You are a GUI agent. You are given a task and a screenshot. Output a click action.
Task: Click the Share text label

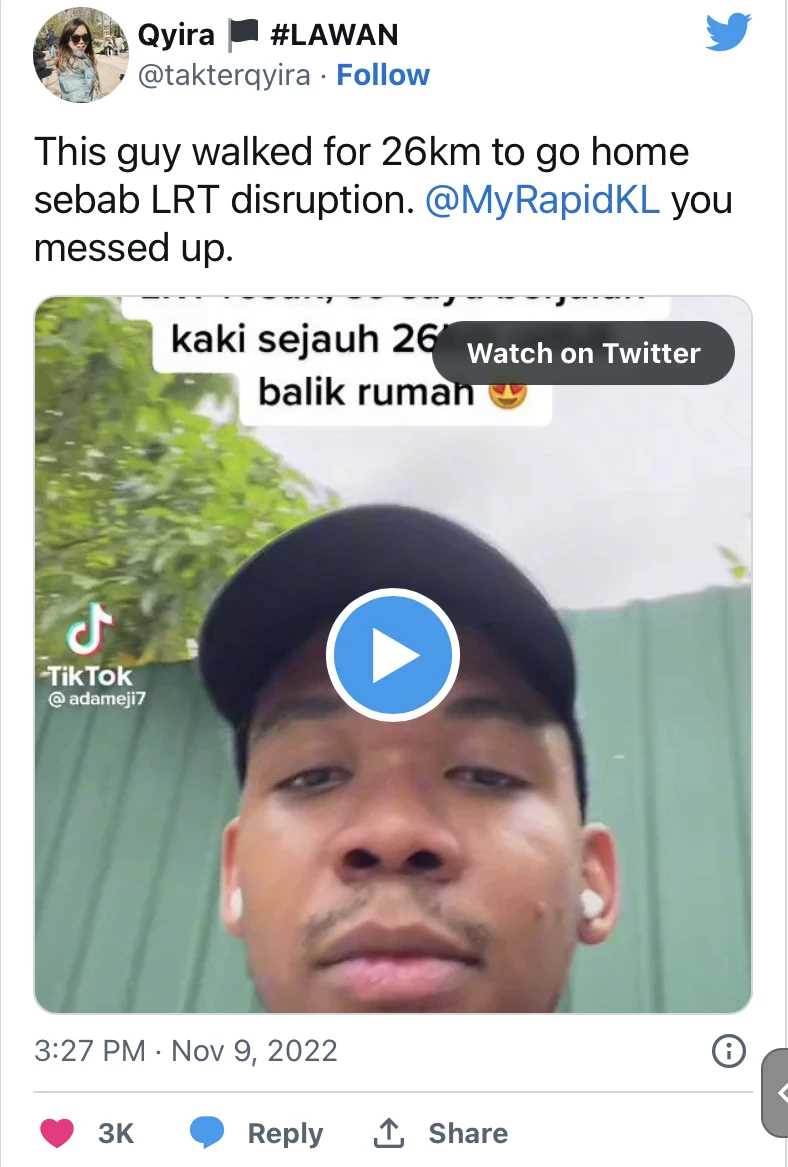[468, 1133]
